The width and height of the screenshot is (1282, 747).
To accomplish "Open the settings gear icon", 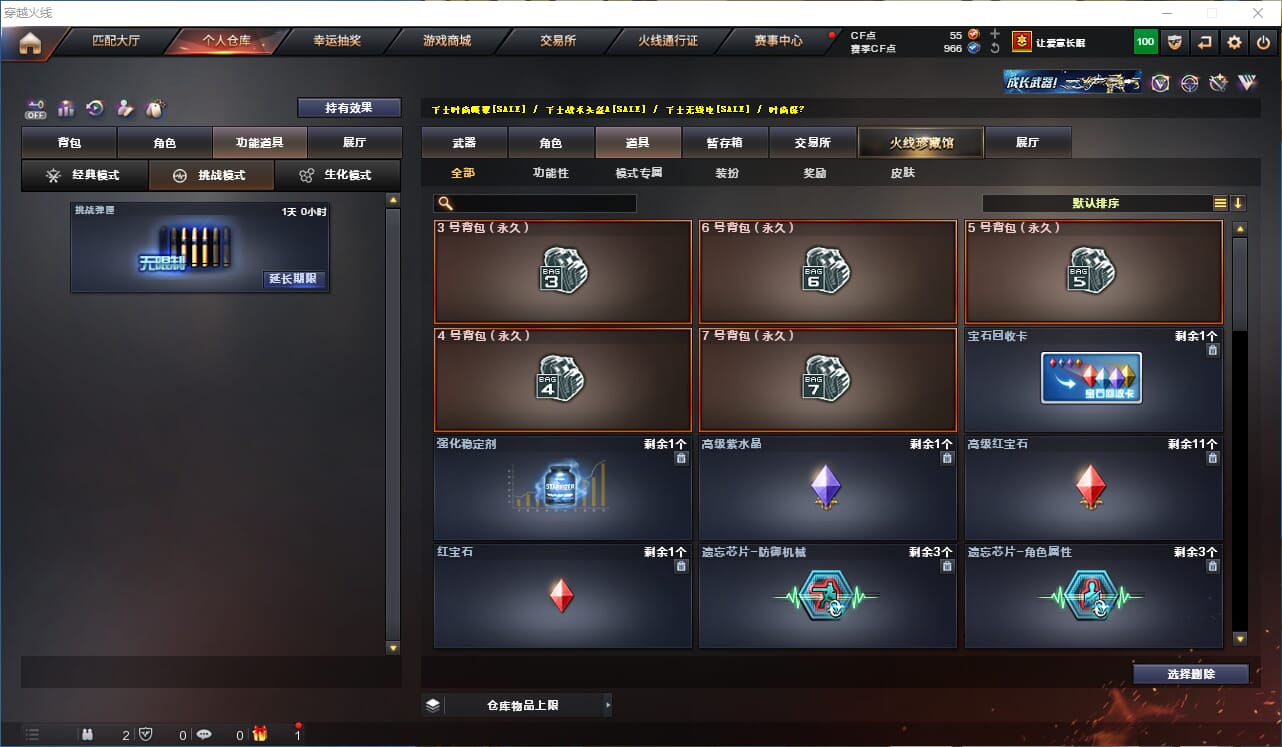I will (1234, 42).
